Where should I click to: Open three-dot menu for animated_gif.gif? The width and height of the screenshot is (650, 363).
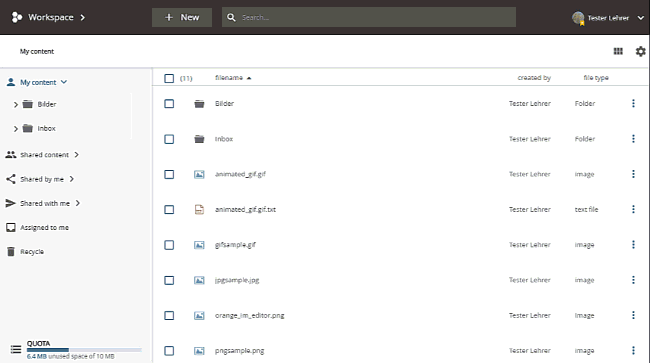pos(633,174)
